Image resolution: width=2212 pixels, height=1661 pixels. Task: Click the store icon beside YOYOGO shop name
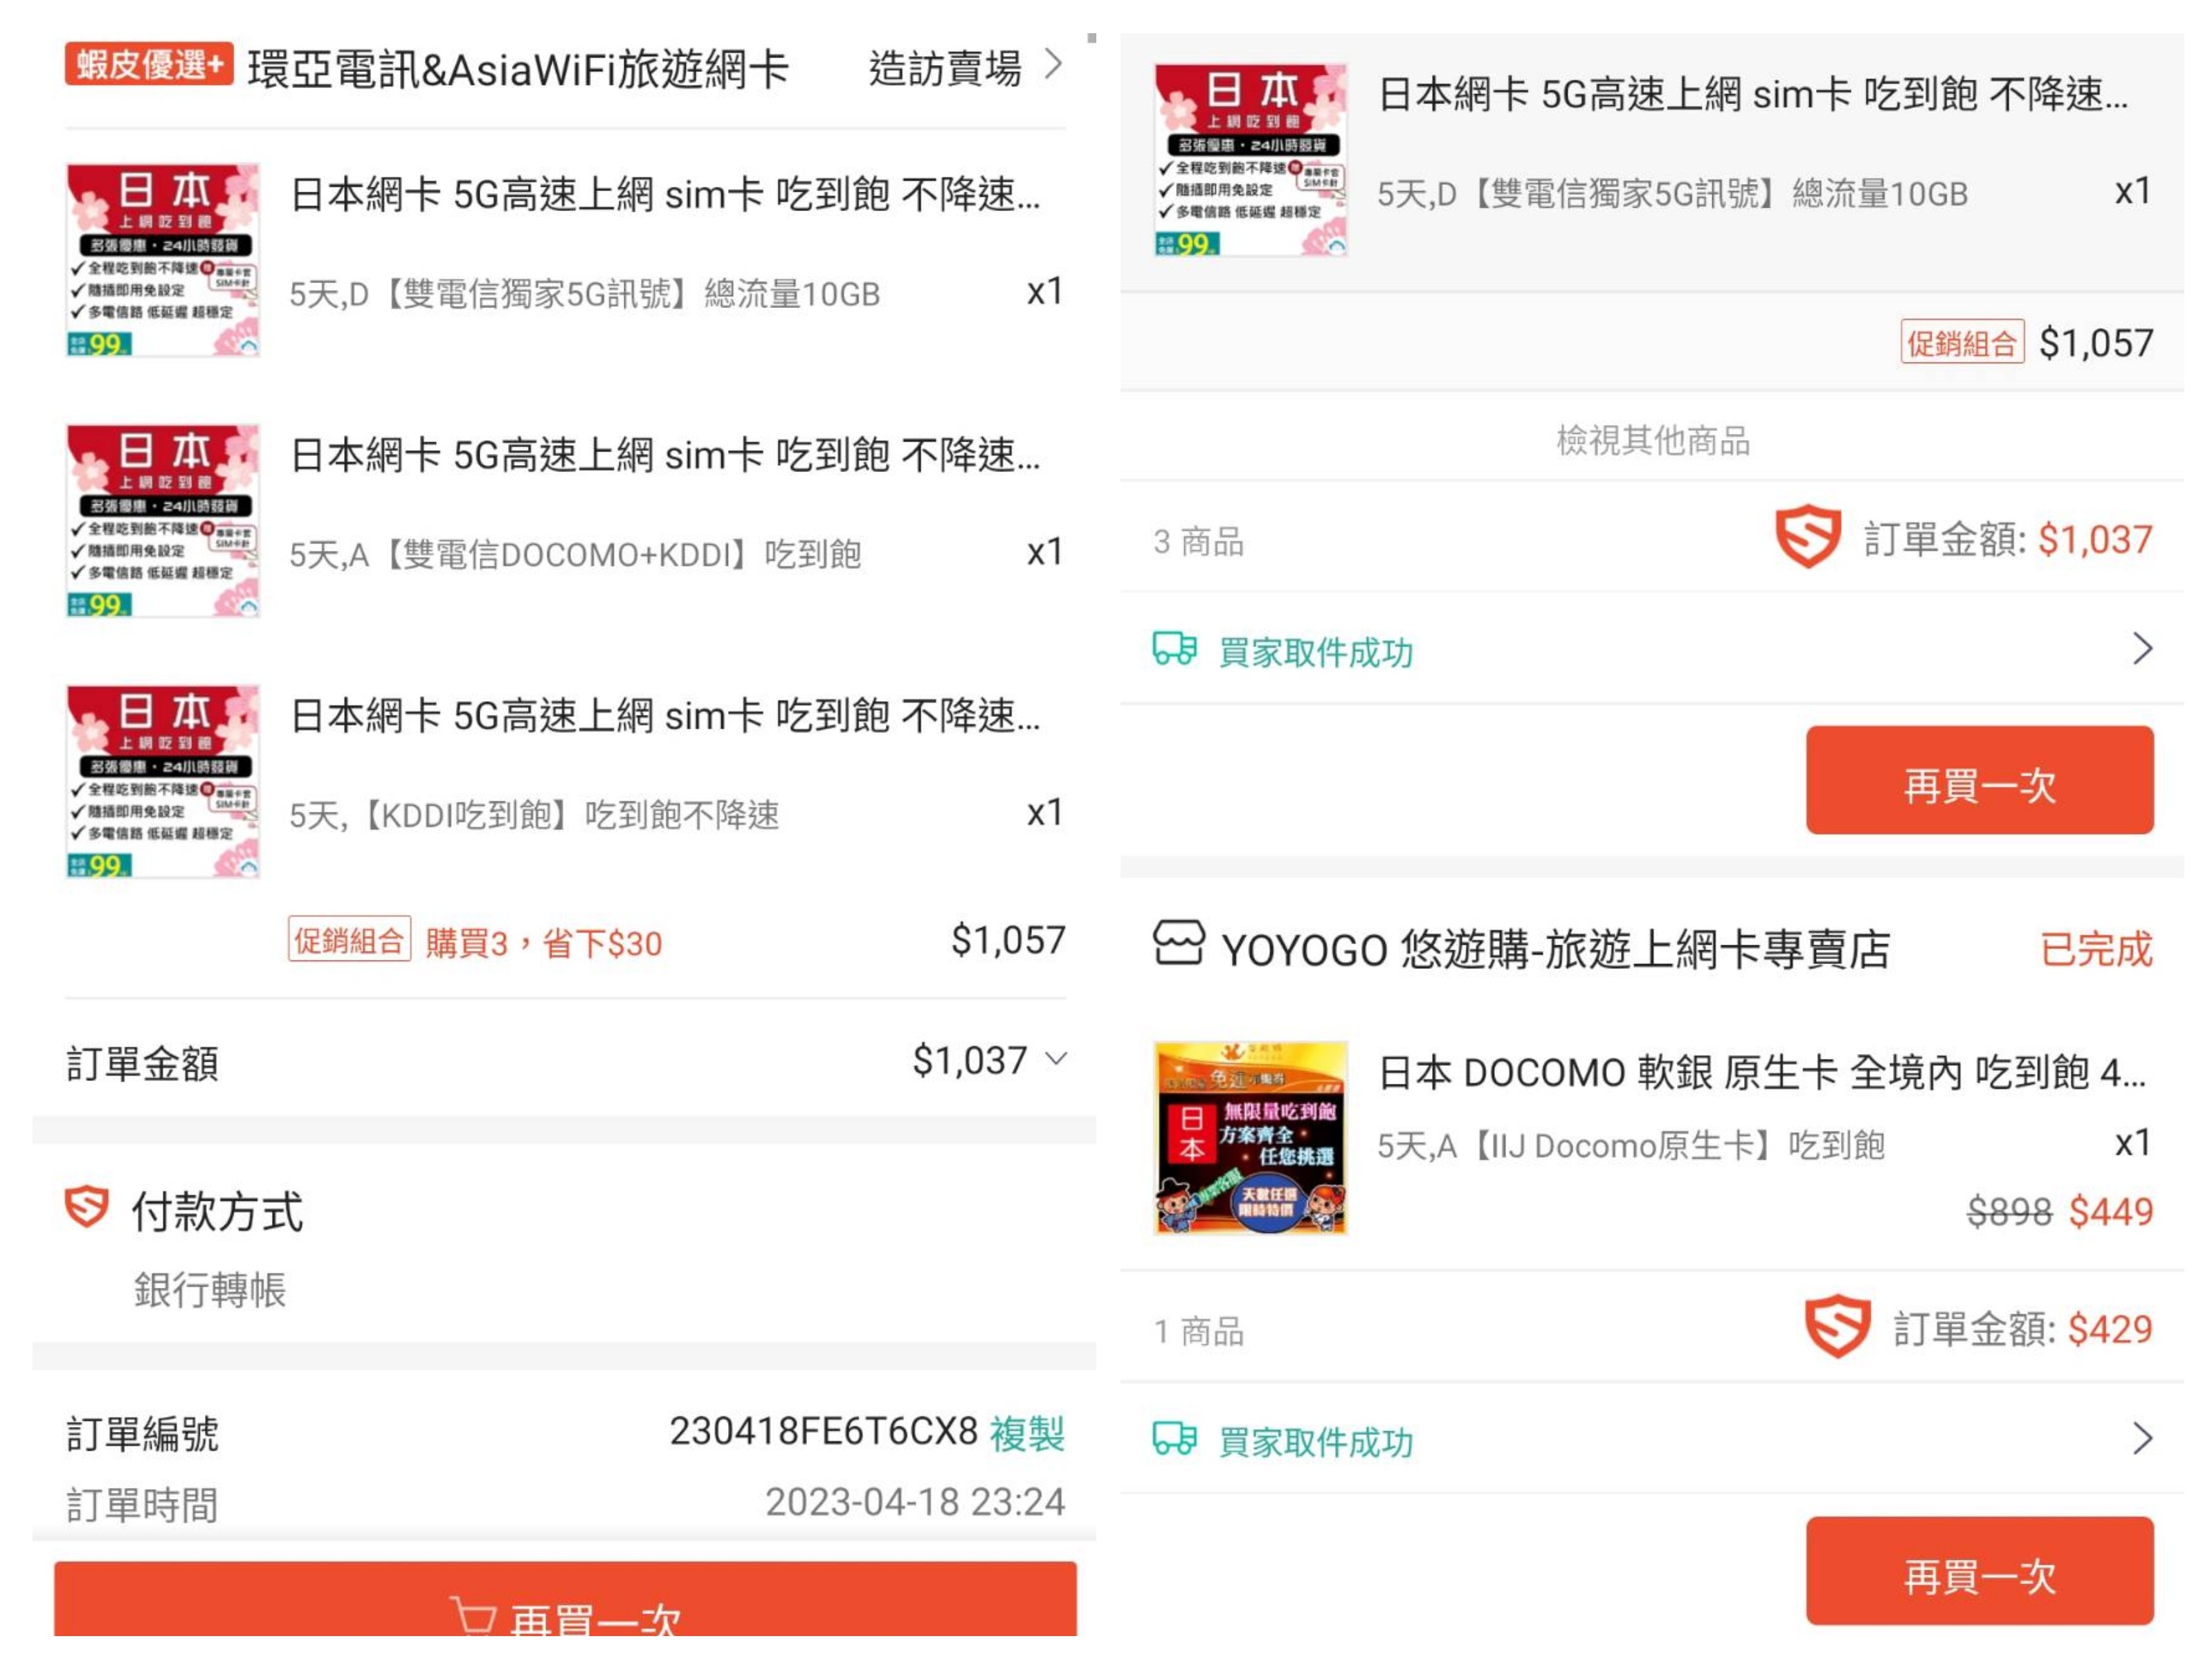[x=1179, y=943]
